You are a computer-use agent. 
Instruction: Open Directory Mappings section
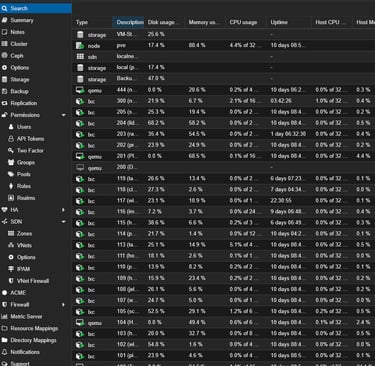[x=35, y=340]
